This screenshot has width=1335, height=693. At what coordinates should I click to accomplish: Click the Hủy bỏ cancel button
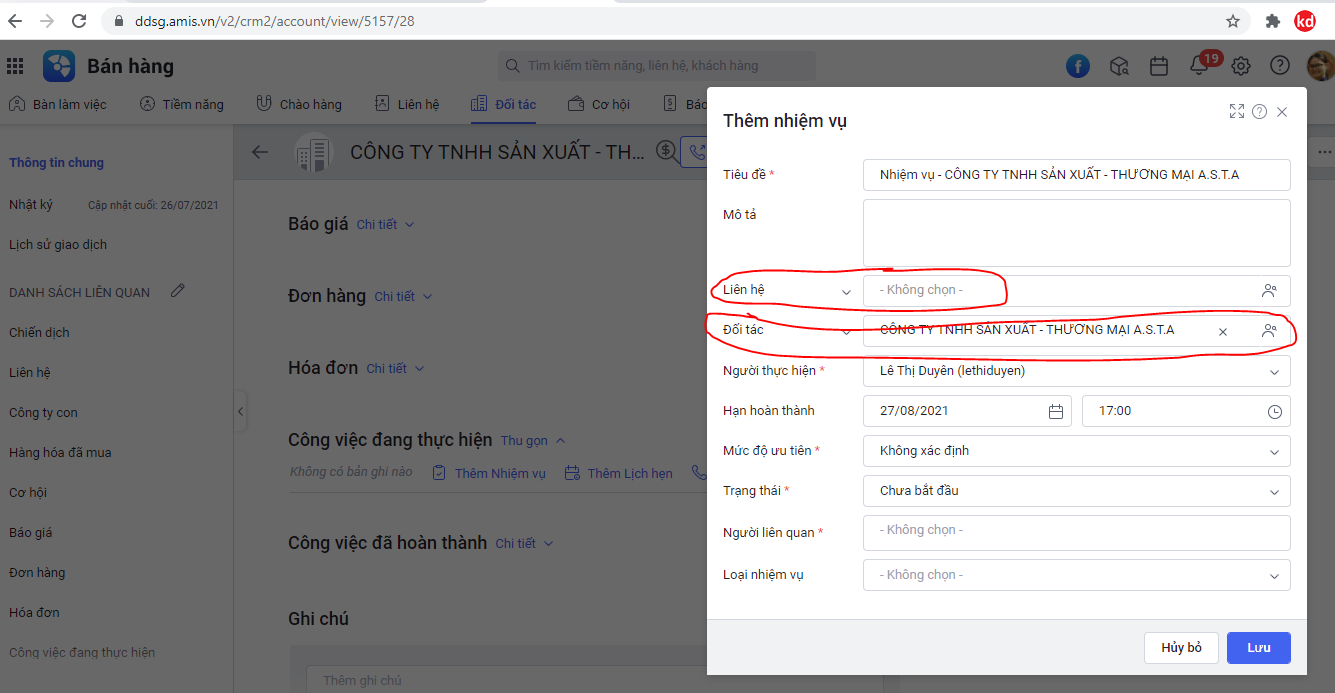(x=1181, y=648)
